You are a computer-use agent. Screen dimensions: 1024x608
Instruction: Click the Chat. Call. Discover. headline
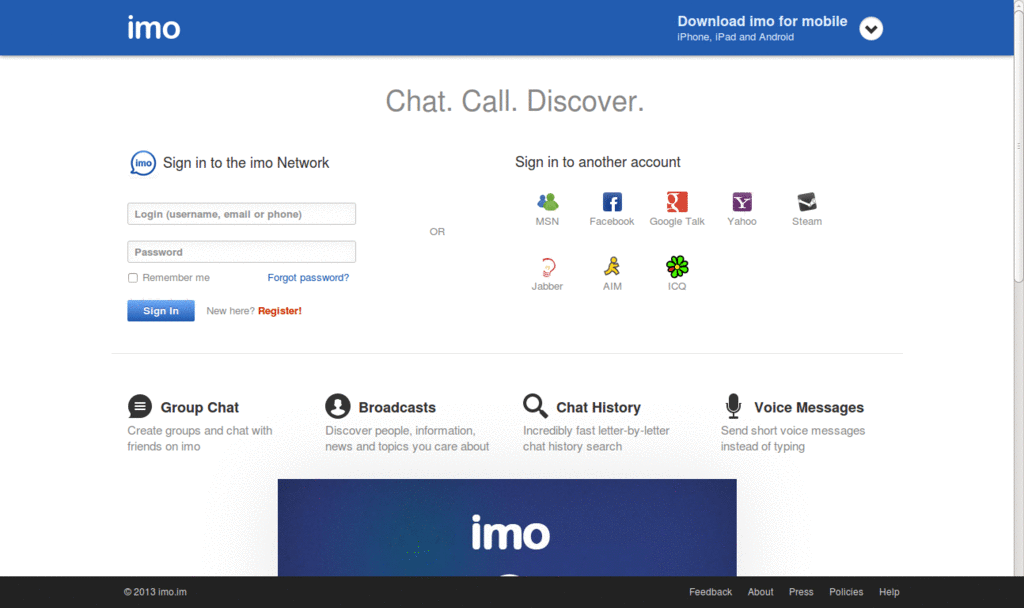pos(515,101)
